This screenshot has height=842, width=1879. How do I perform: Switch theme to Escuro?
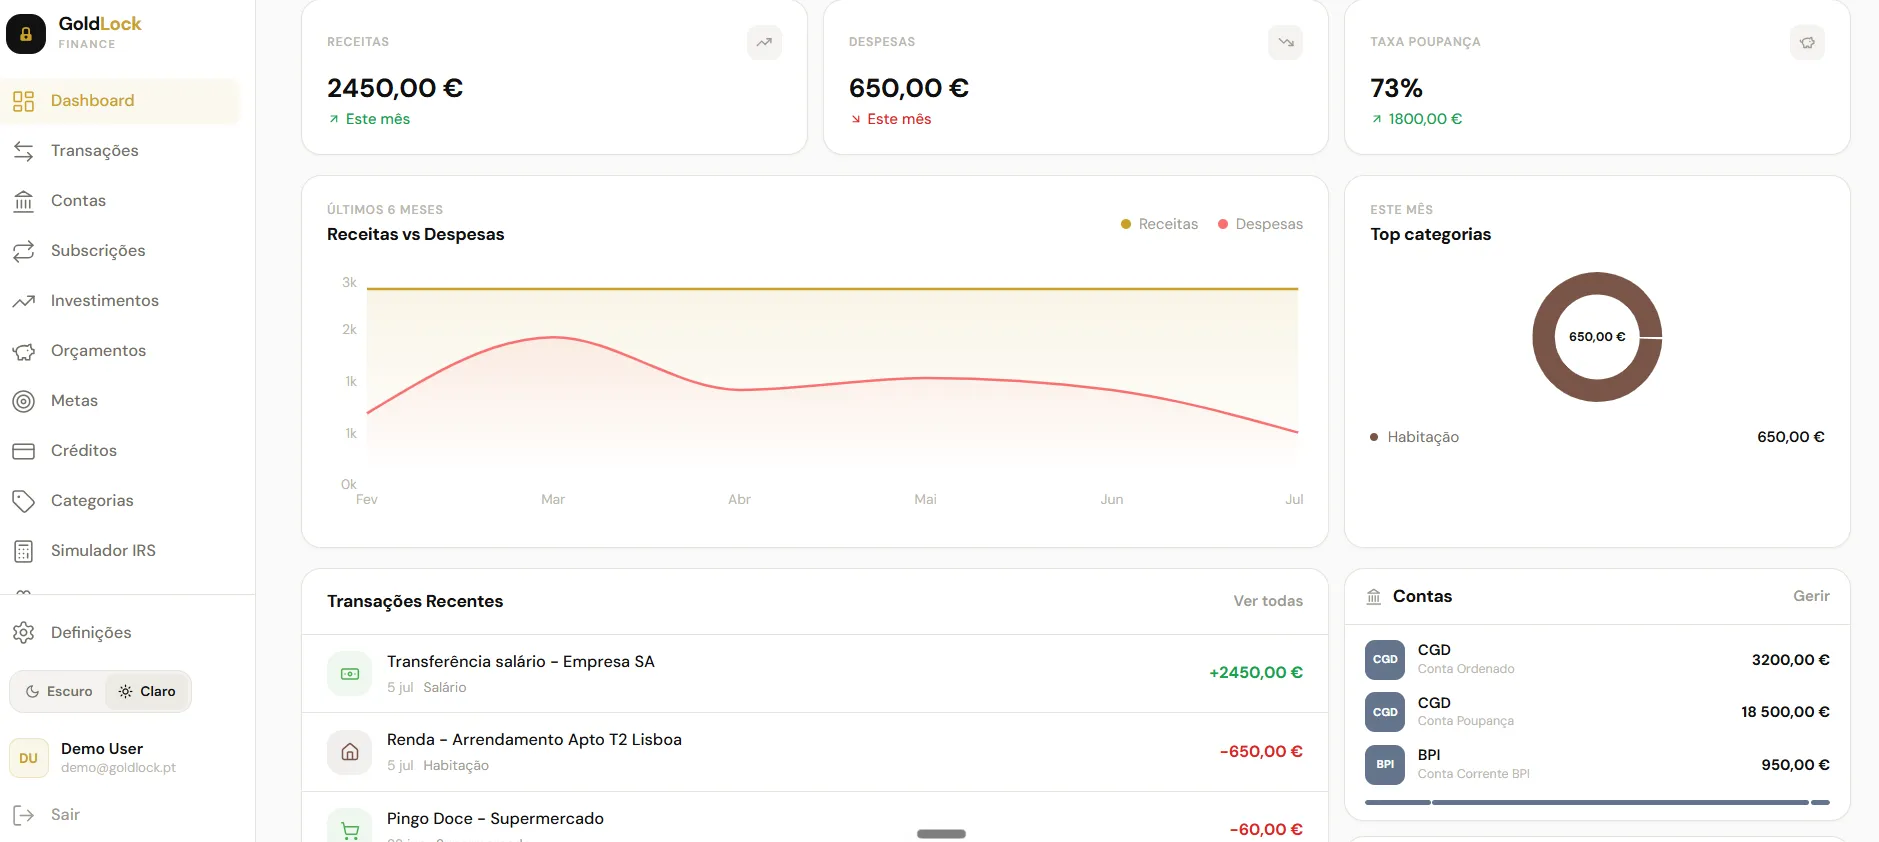point(59,692)
